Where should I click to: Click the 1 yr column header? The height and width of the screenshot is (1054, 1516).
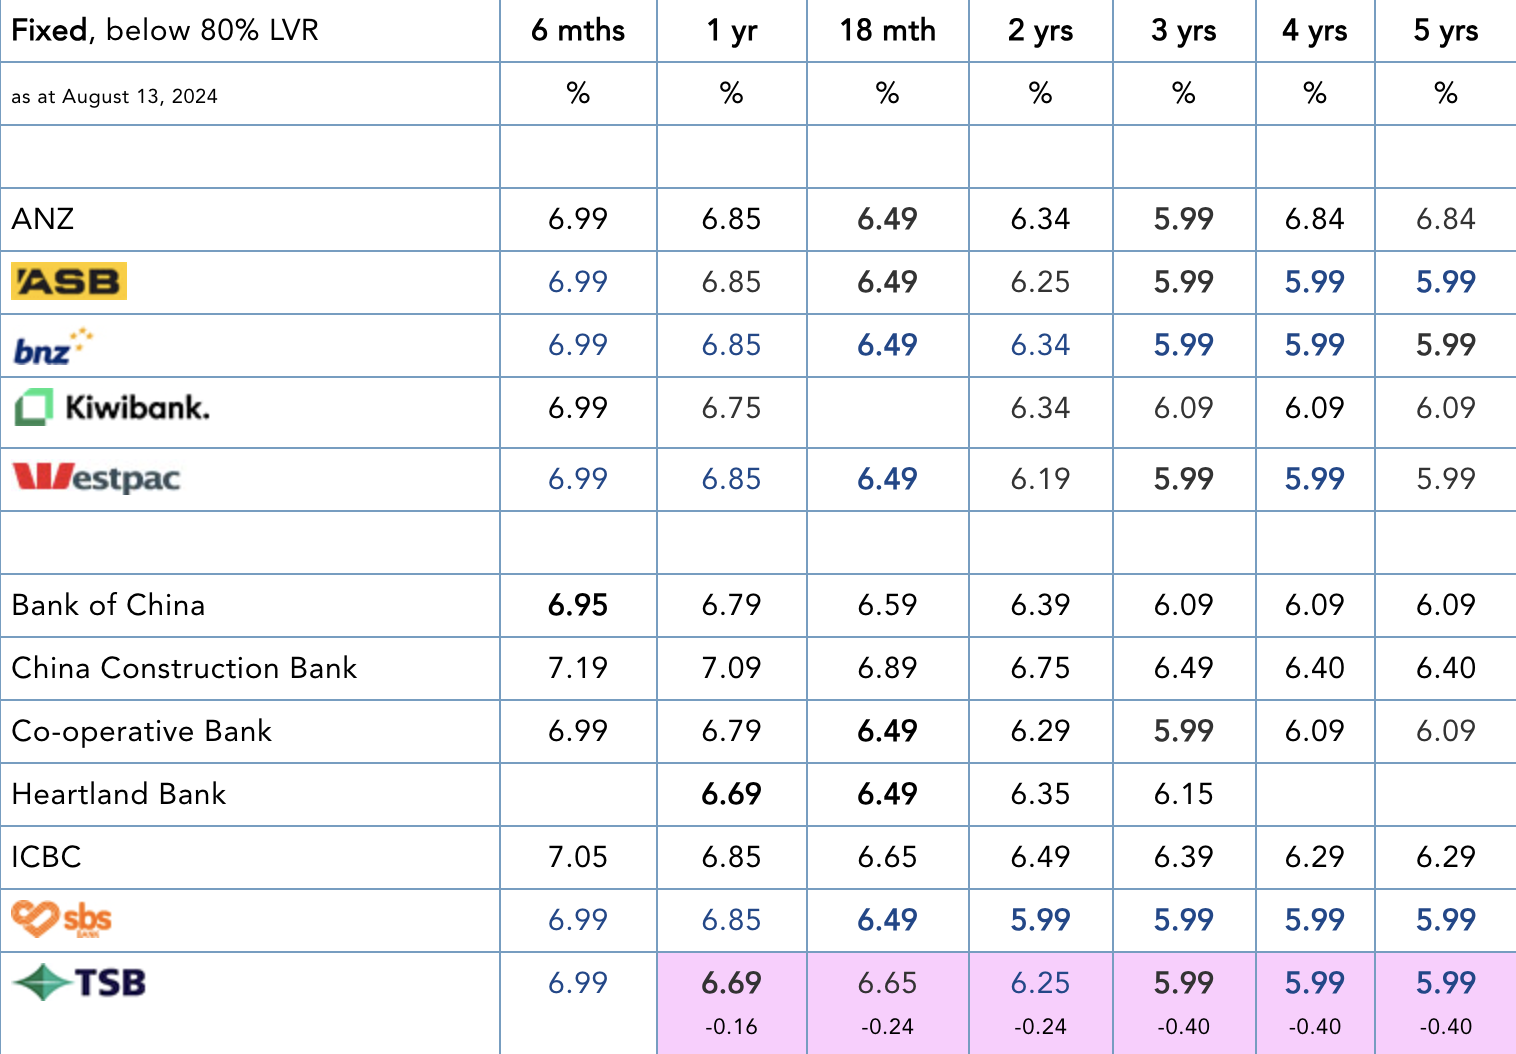[732, 31]
